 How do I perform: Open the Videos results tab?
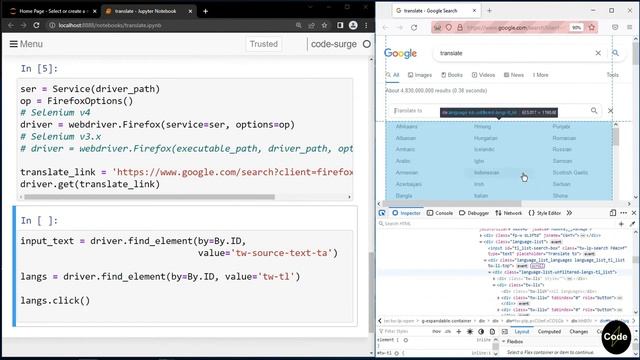click(x=483, y=75)
